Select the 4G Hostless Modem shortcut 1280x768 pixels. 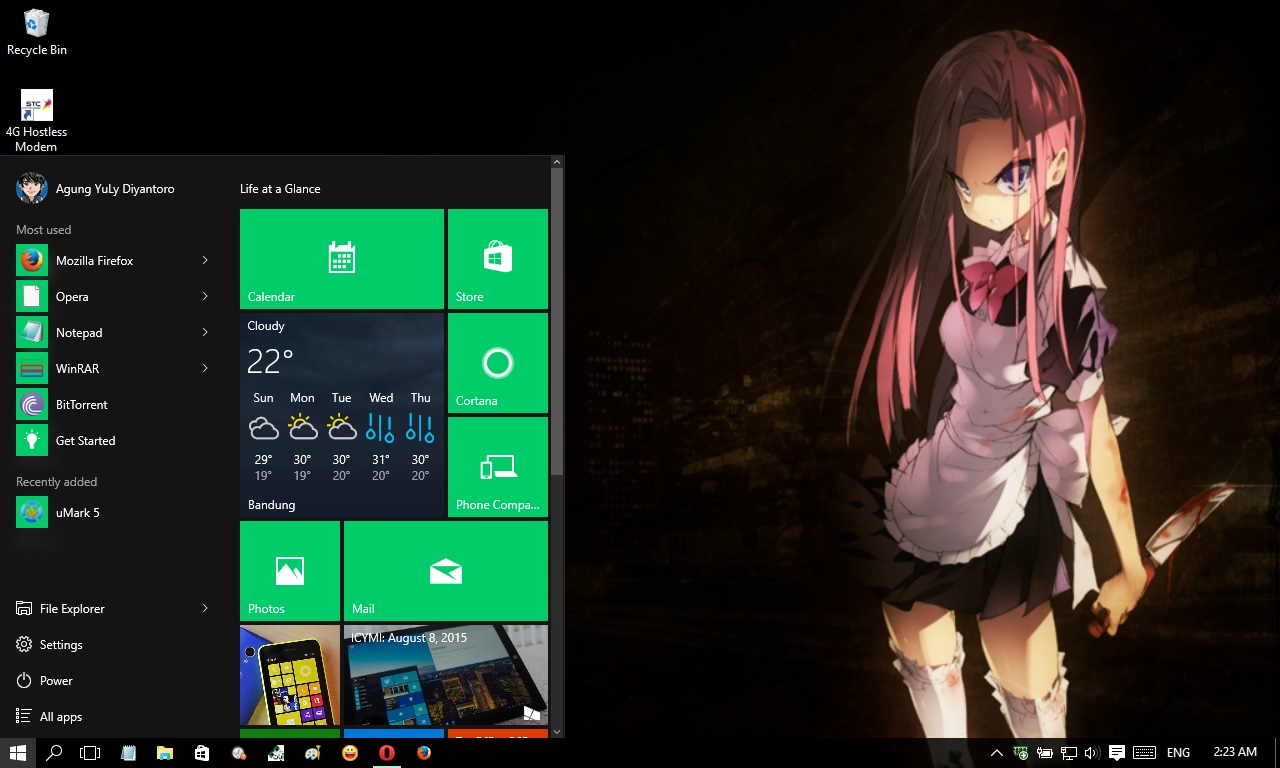[x=37, y=121]
